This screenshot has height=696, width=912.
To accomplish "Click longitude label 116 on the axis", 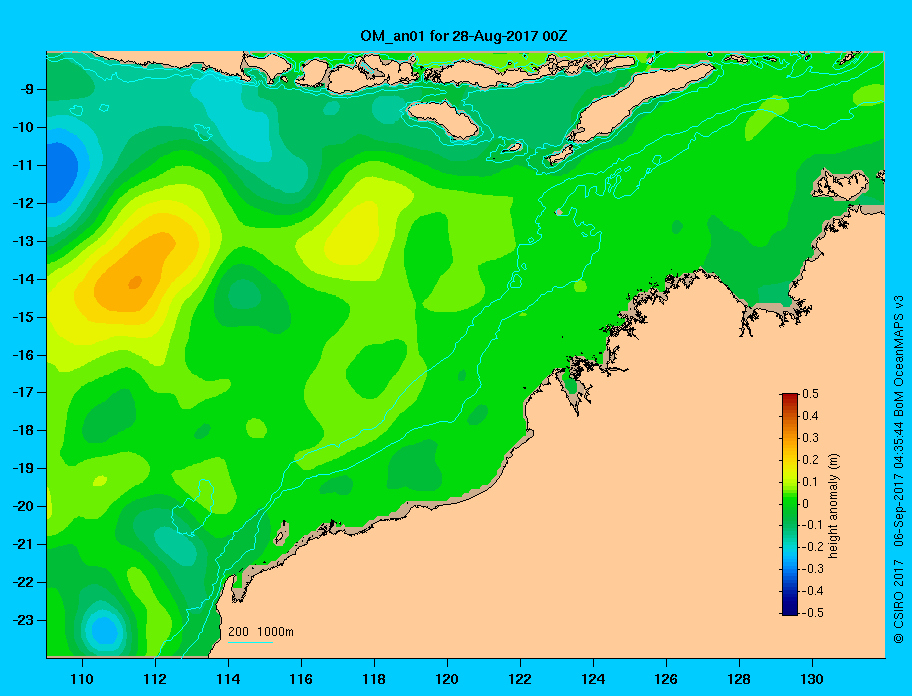I will point(301,679).
